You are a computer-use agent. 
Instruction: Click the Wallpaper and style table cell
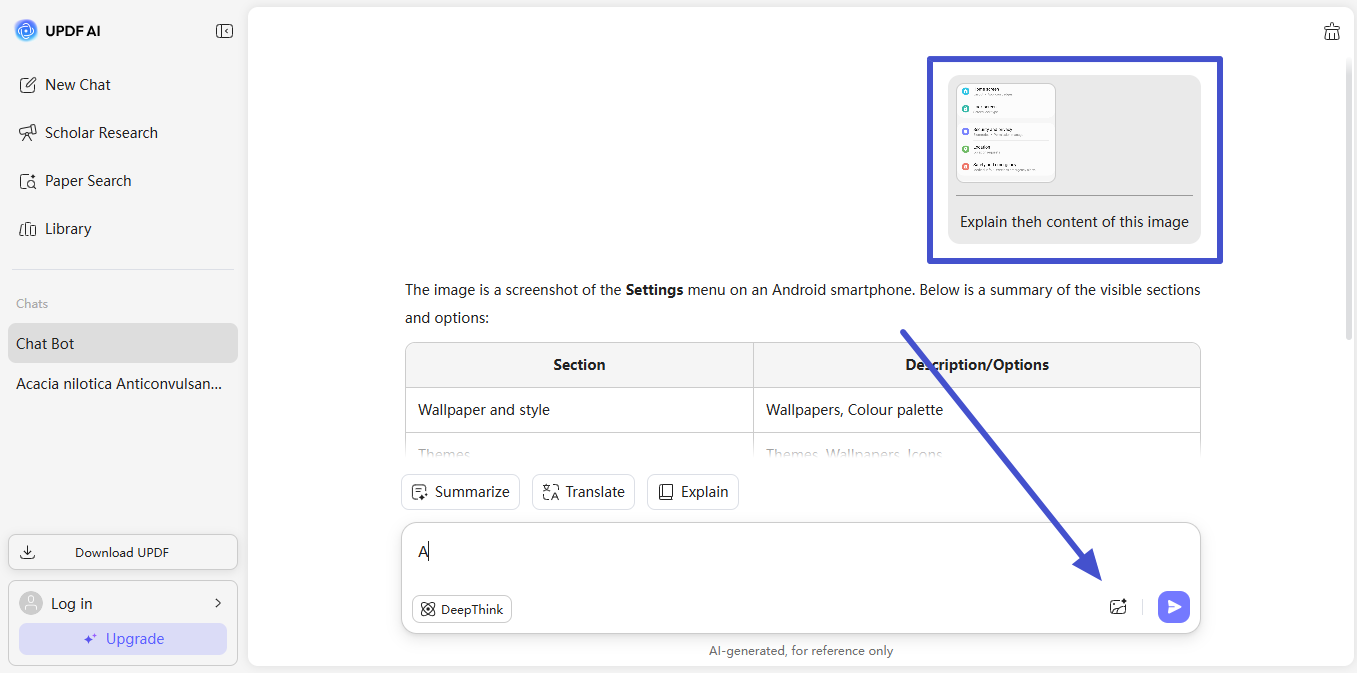tap(579, 410)
